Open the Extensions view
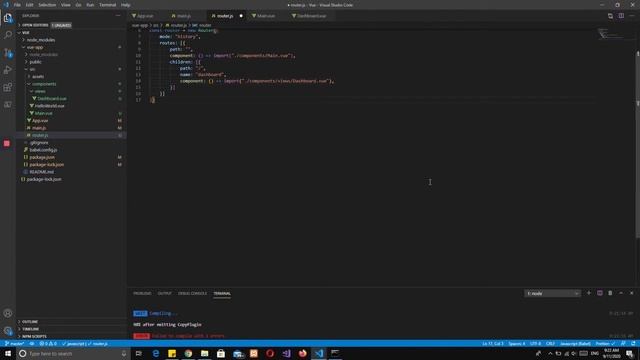The image size is (640, 360). [8, 87]
